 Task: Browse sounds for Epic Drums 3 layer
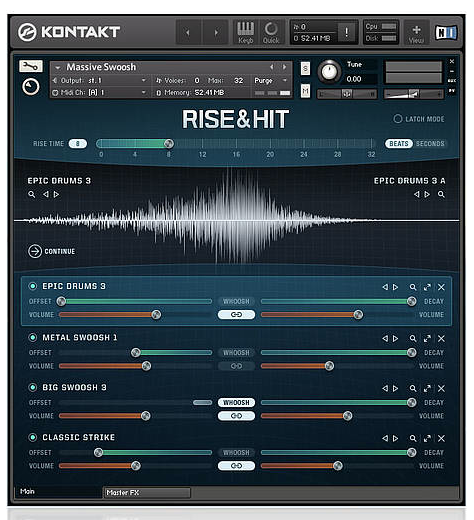[413, 287]
